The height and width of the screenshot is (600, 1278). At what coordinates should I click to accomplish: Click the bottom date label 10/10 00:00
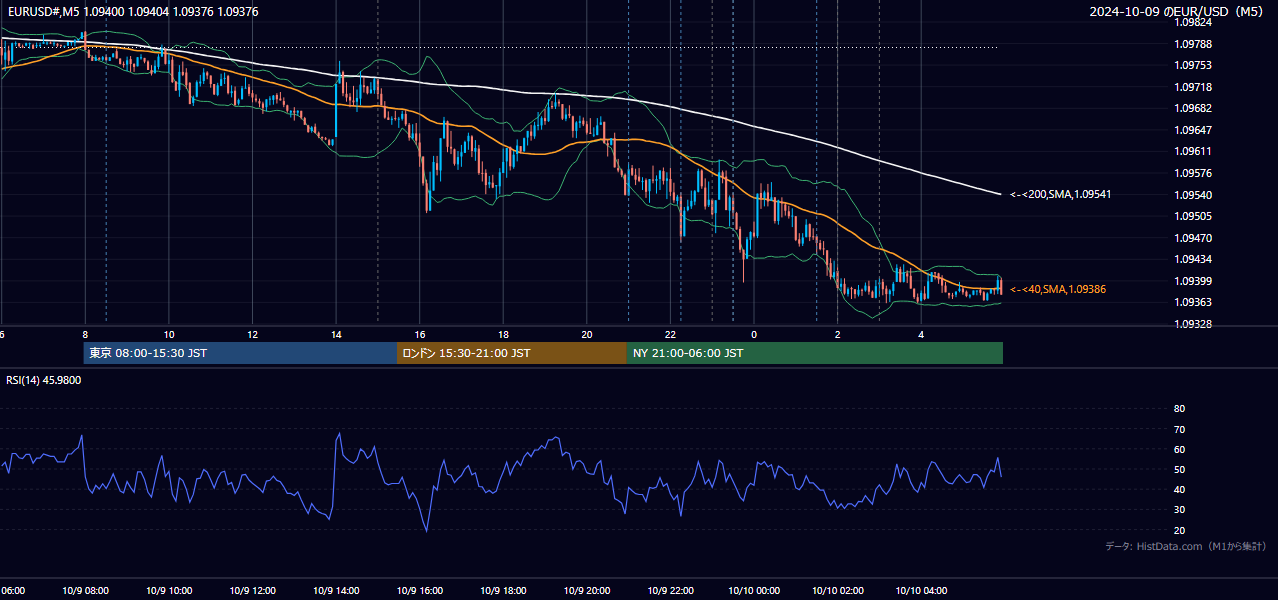point(754,591)
